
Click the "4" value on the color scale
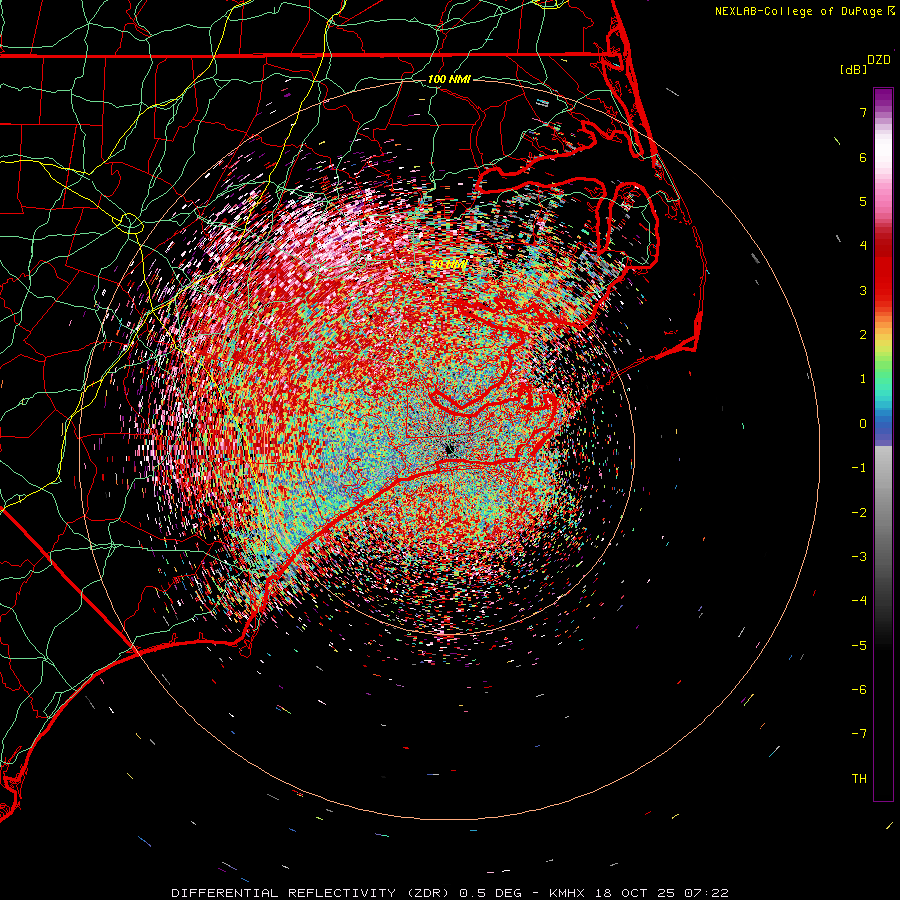863,246
